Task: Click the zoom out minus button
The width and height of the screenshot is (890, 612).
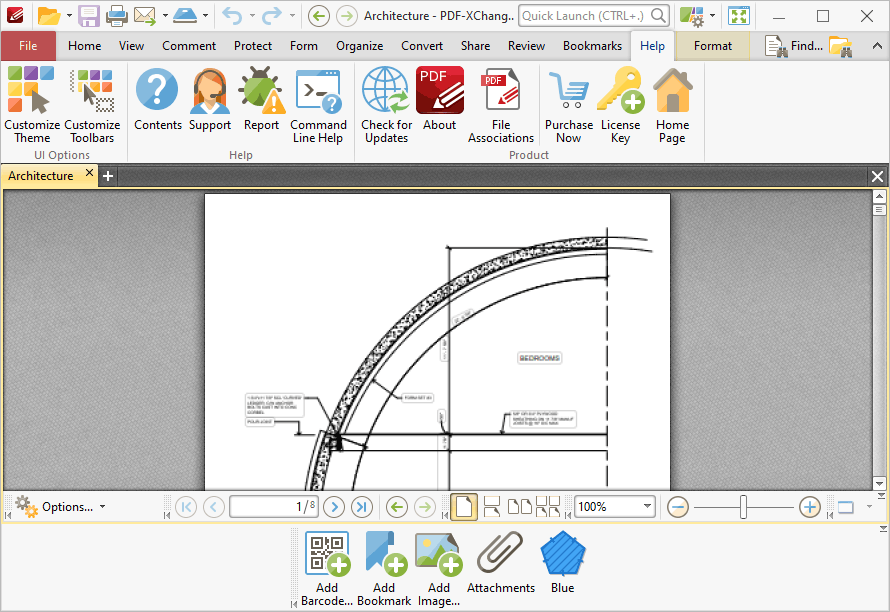Action: tap(677, 506)
